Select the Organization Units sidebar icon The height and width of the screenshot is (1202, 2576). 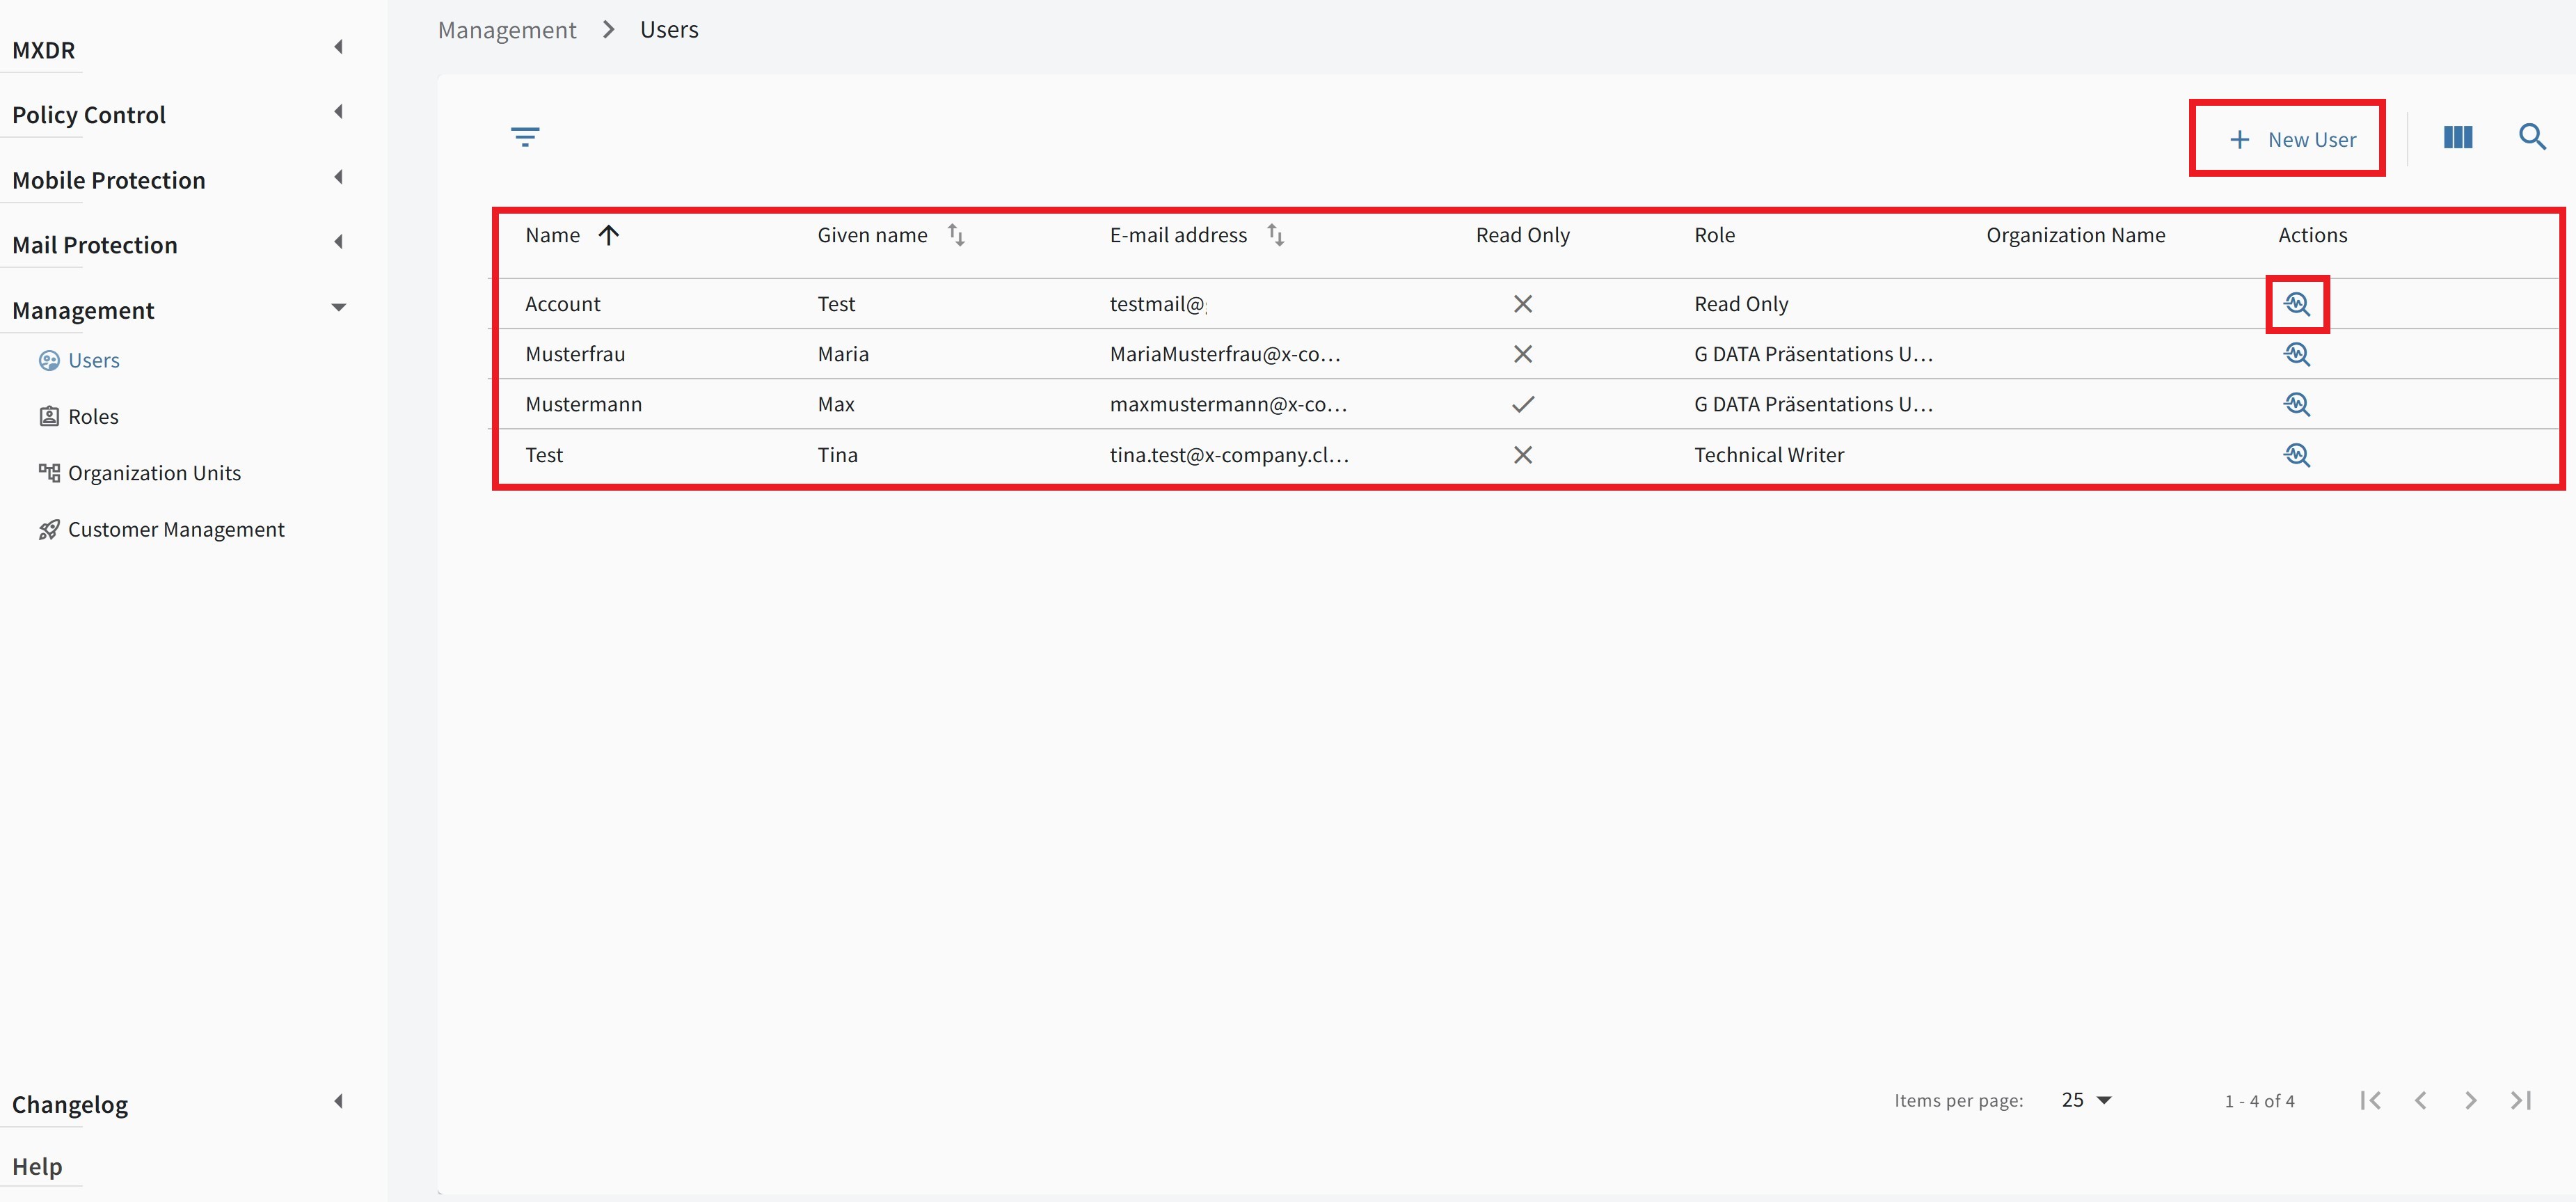[49, 472]
